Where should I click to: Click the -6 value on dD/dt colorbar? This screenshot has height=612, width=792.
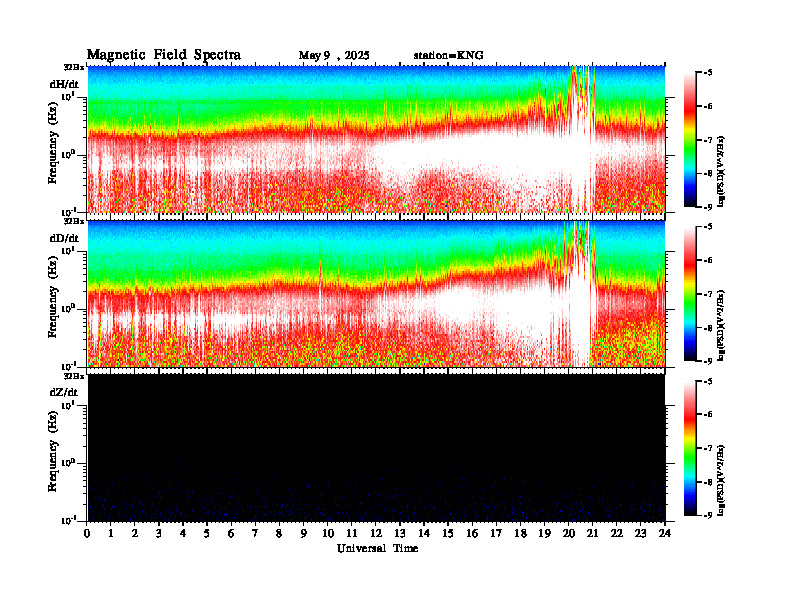pos(708,261)
